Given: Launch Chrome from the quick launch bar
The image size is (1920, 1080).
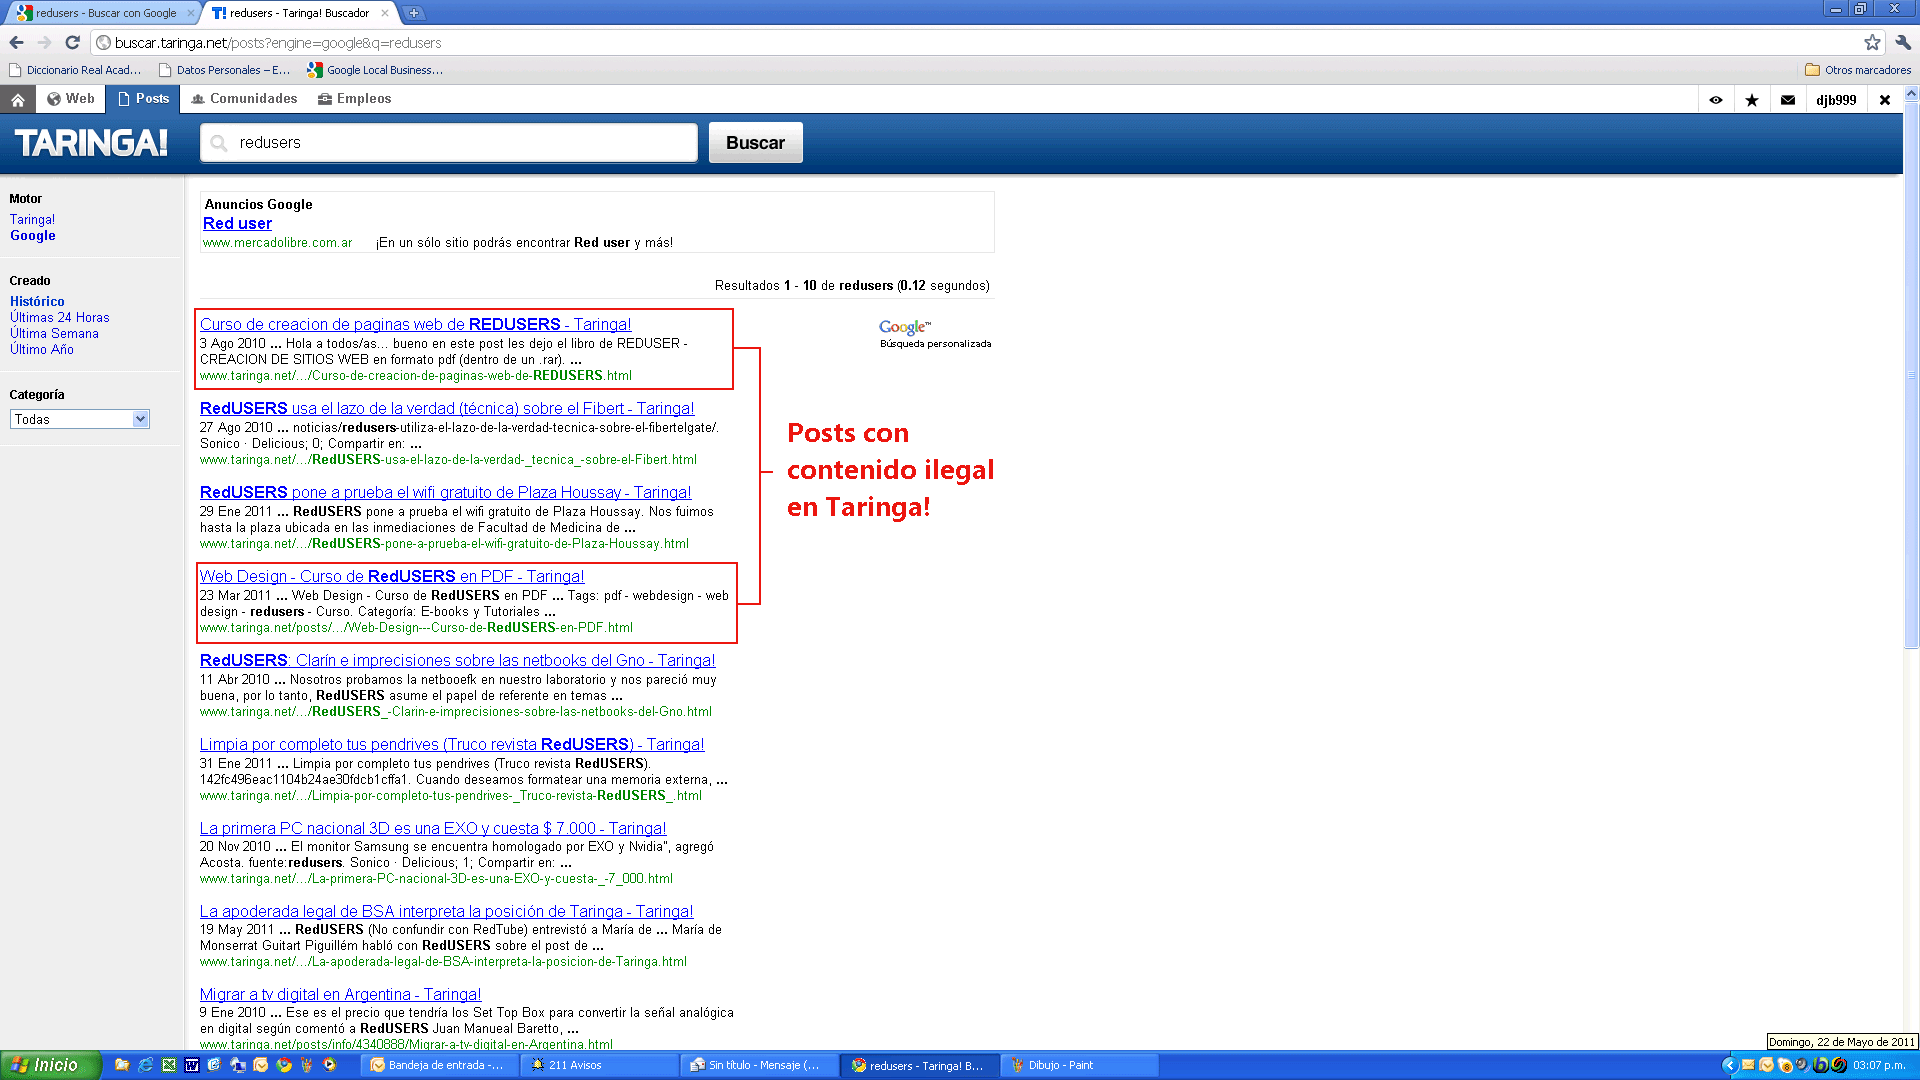Looking at the screenshot, I should (284, 1065).
